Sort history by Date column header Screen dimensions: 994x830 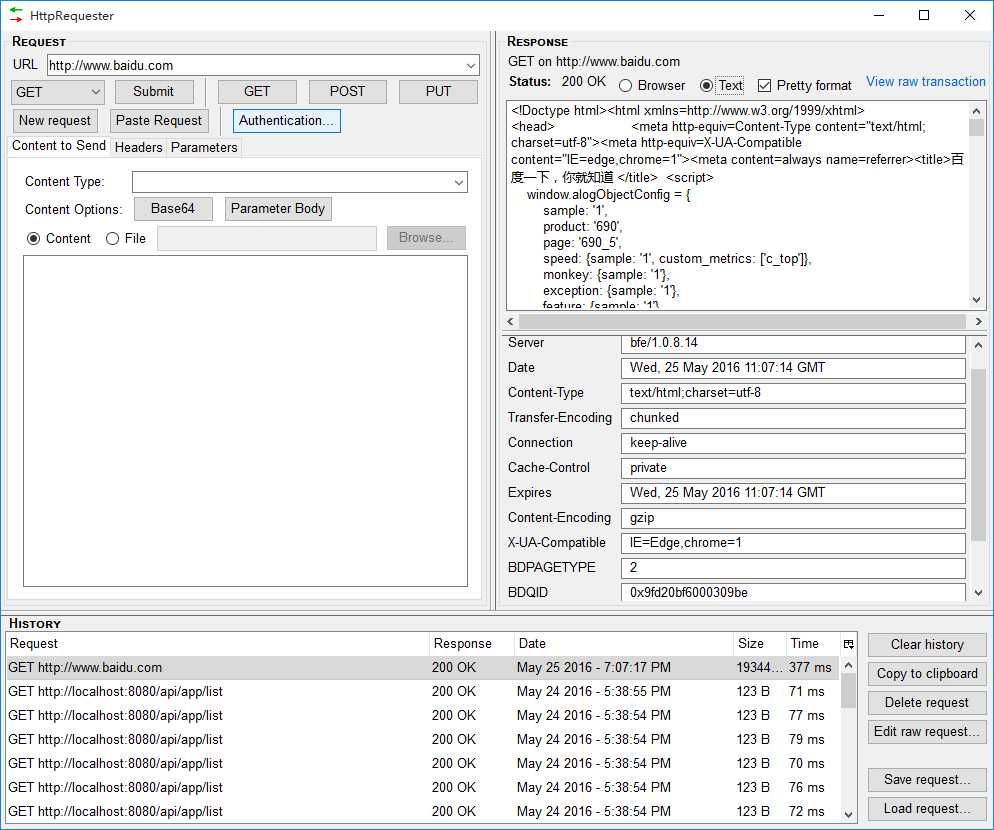pos(623,644)
